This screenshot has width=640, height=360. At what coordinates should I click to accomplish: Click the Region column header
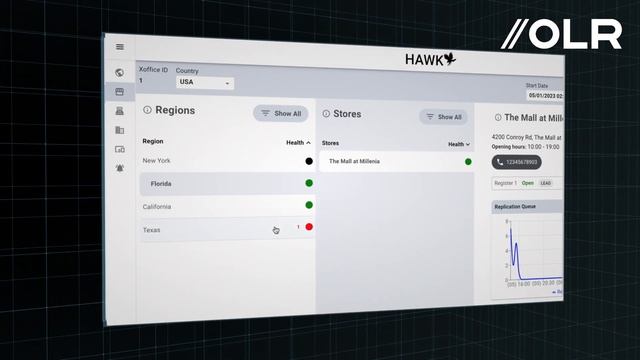point(153,141)
